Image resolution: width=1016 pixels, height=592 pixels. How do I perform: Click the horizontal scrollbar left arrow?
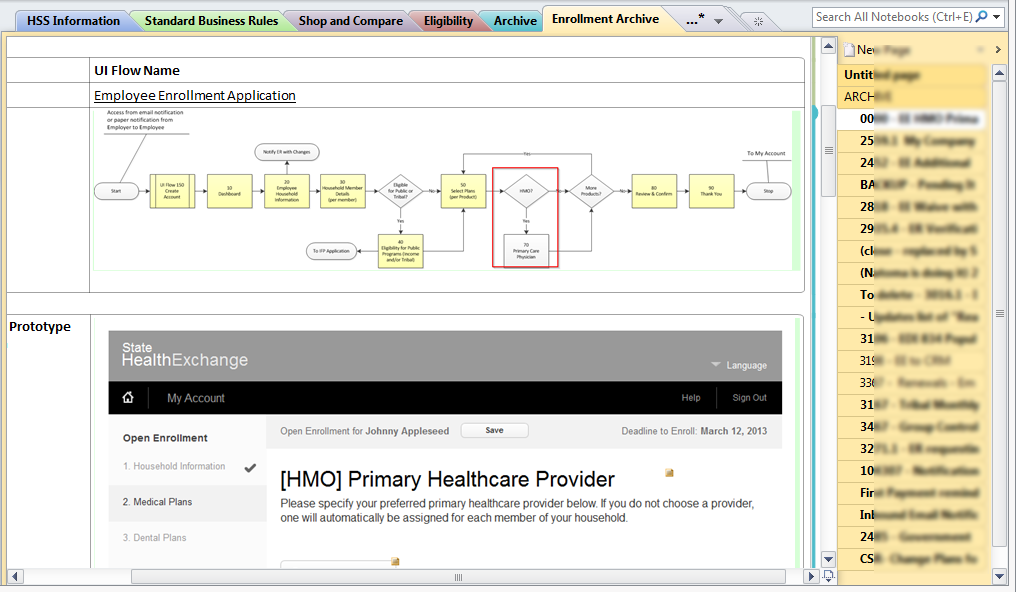click(x=14, y=576)
